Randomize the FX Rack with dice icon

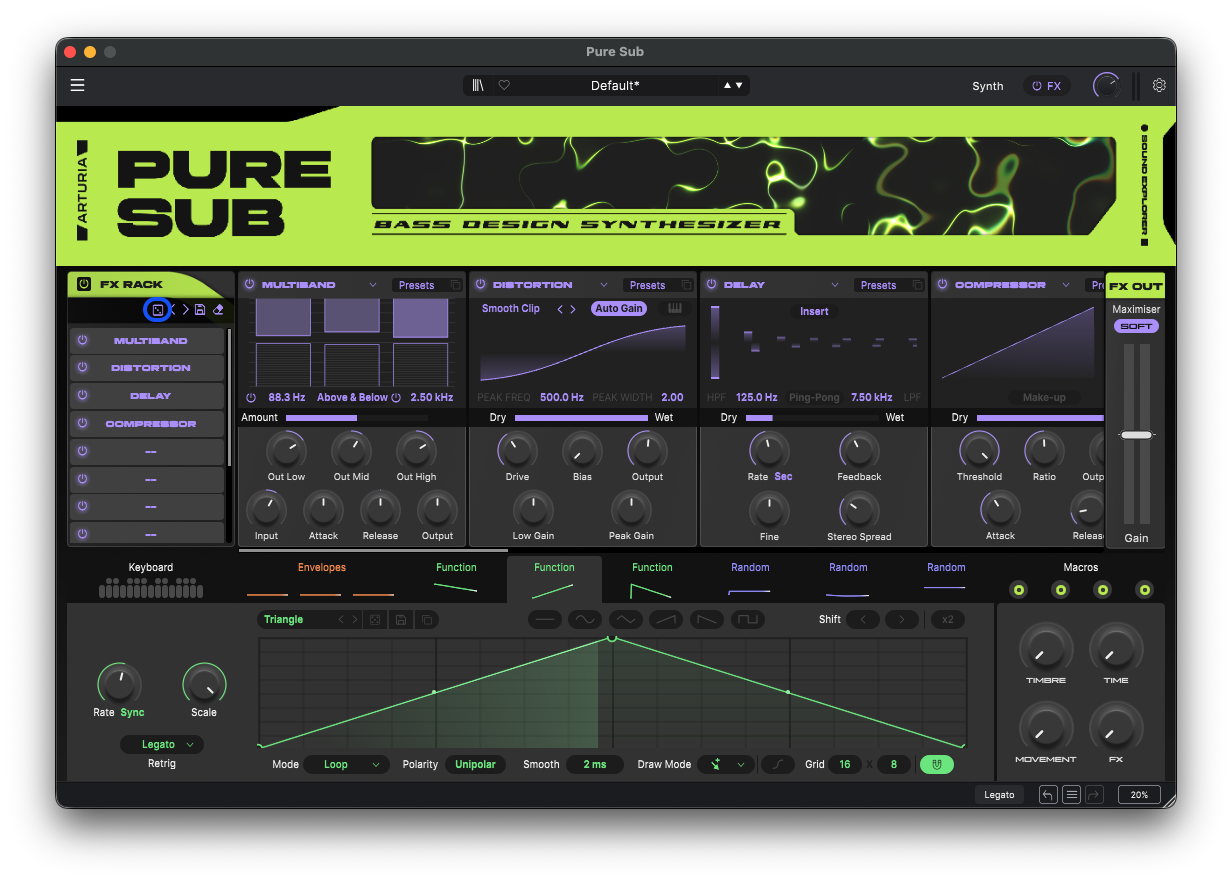point(157,310)
